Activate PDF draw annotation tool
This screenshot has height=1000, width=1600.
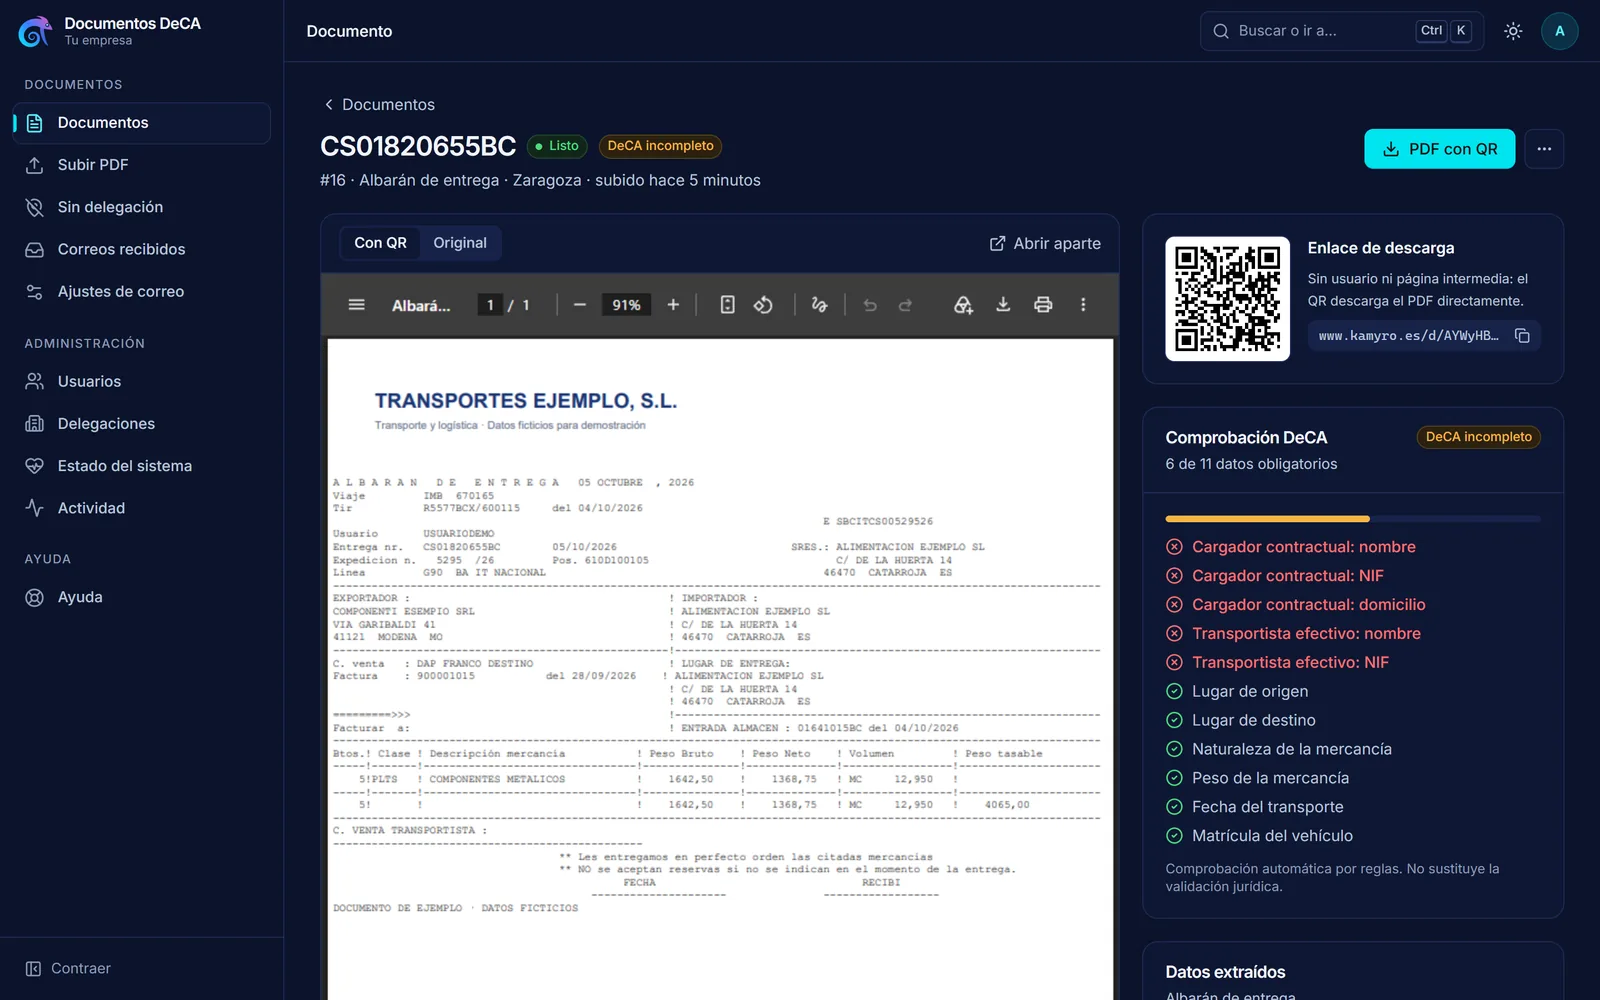(819, 305)
